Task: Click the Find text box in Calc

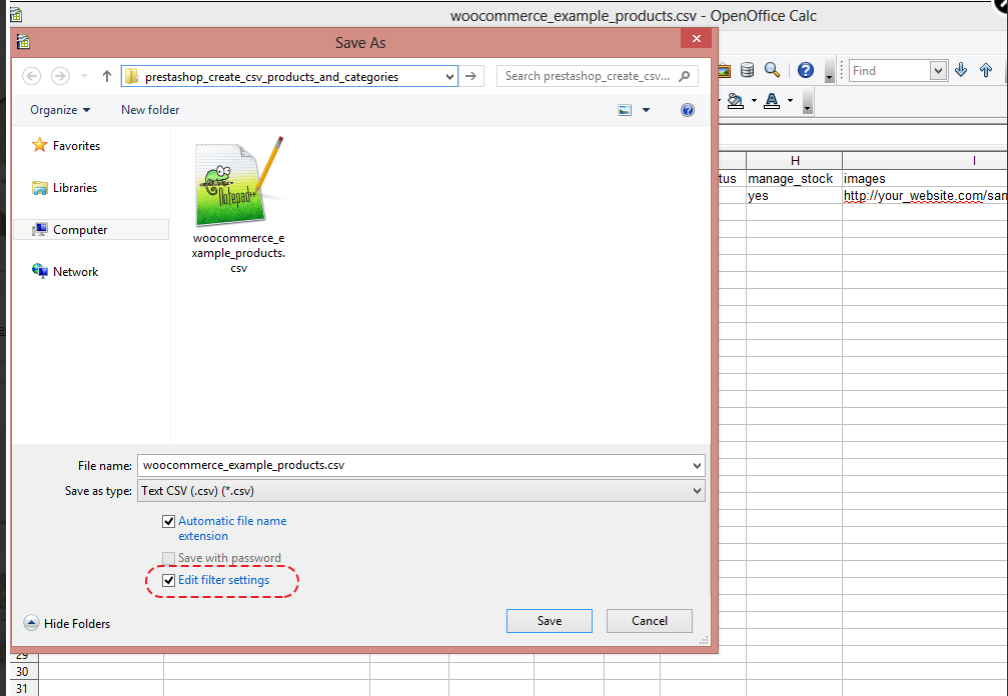Action: [x=890, y=71]
